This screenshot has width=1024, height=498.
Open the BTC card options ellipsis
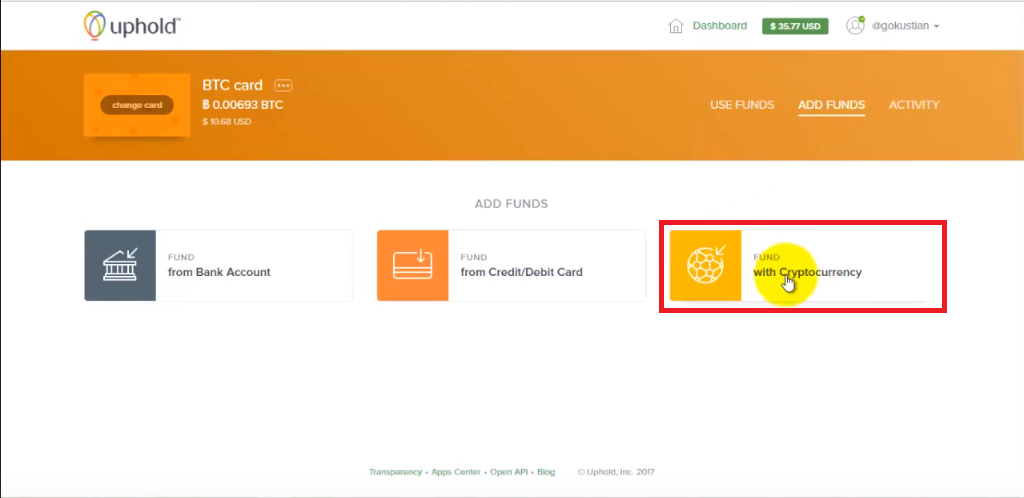click(283, 86)
